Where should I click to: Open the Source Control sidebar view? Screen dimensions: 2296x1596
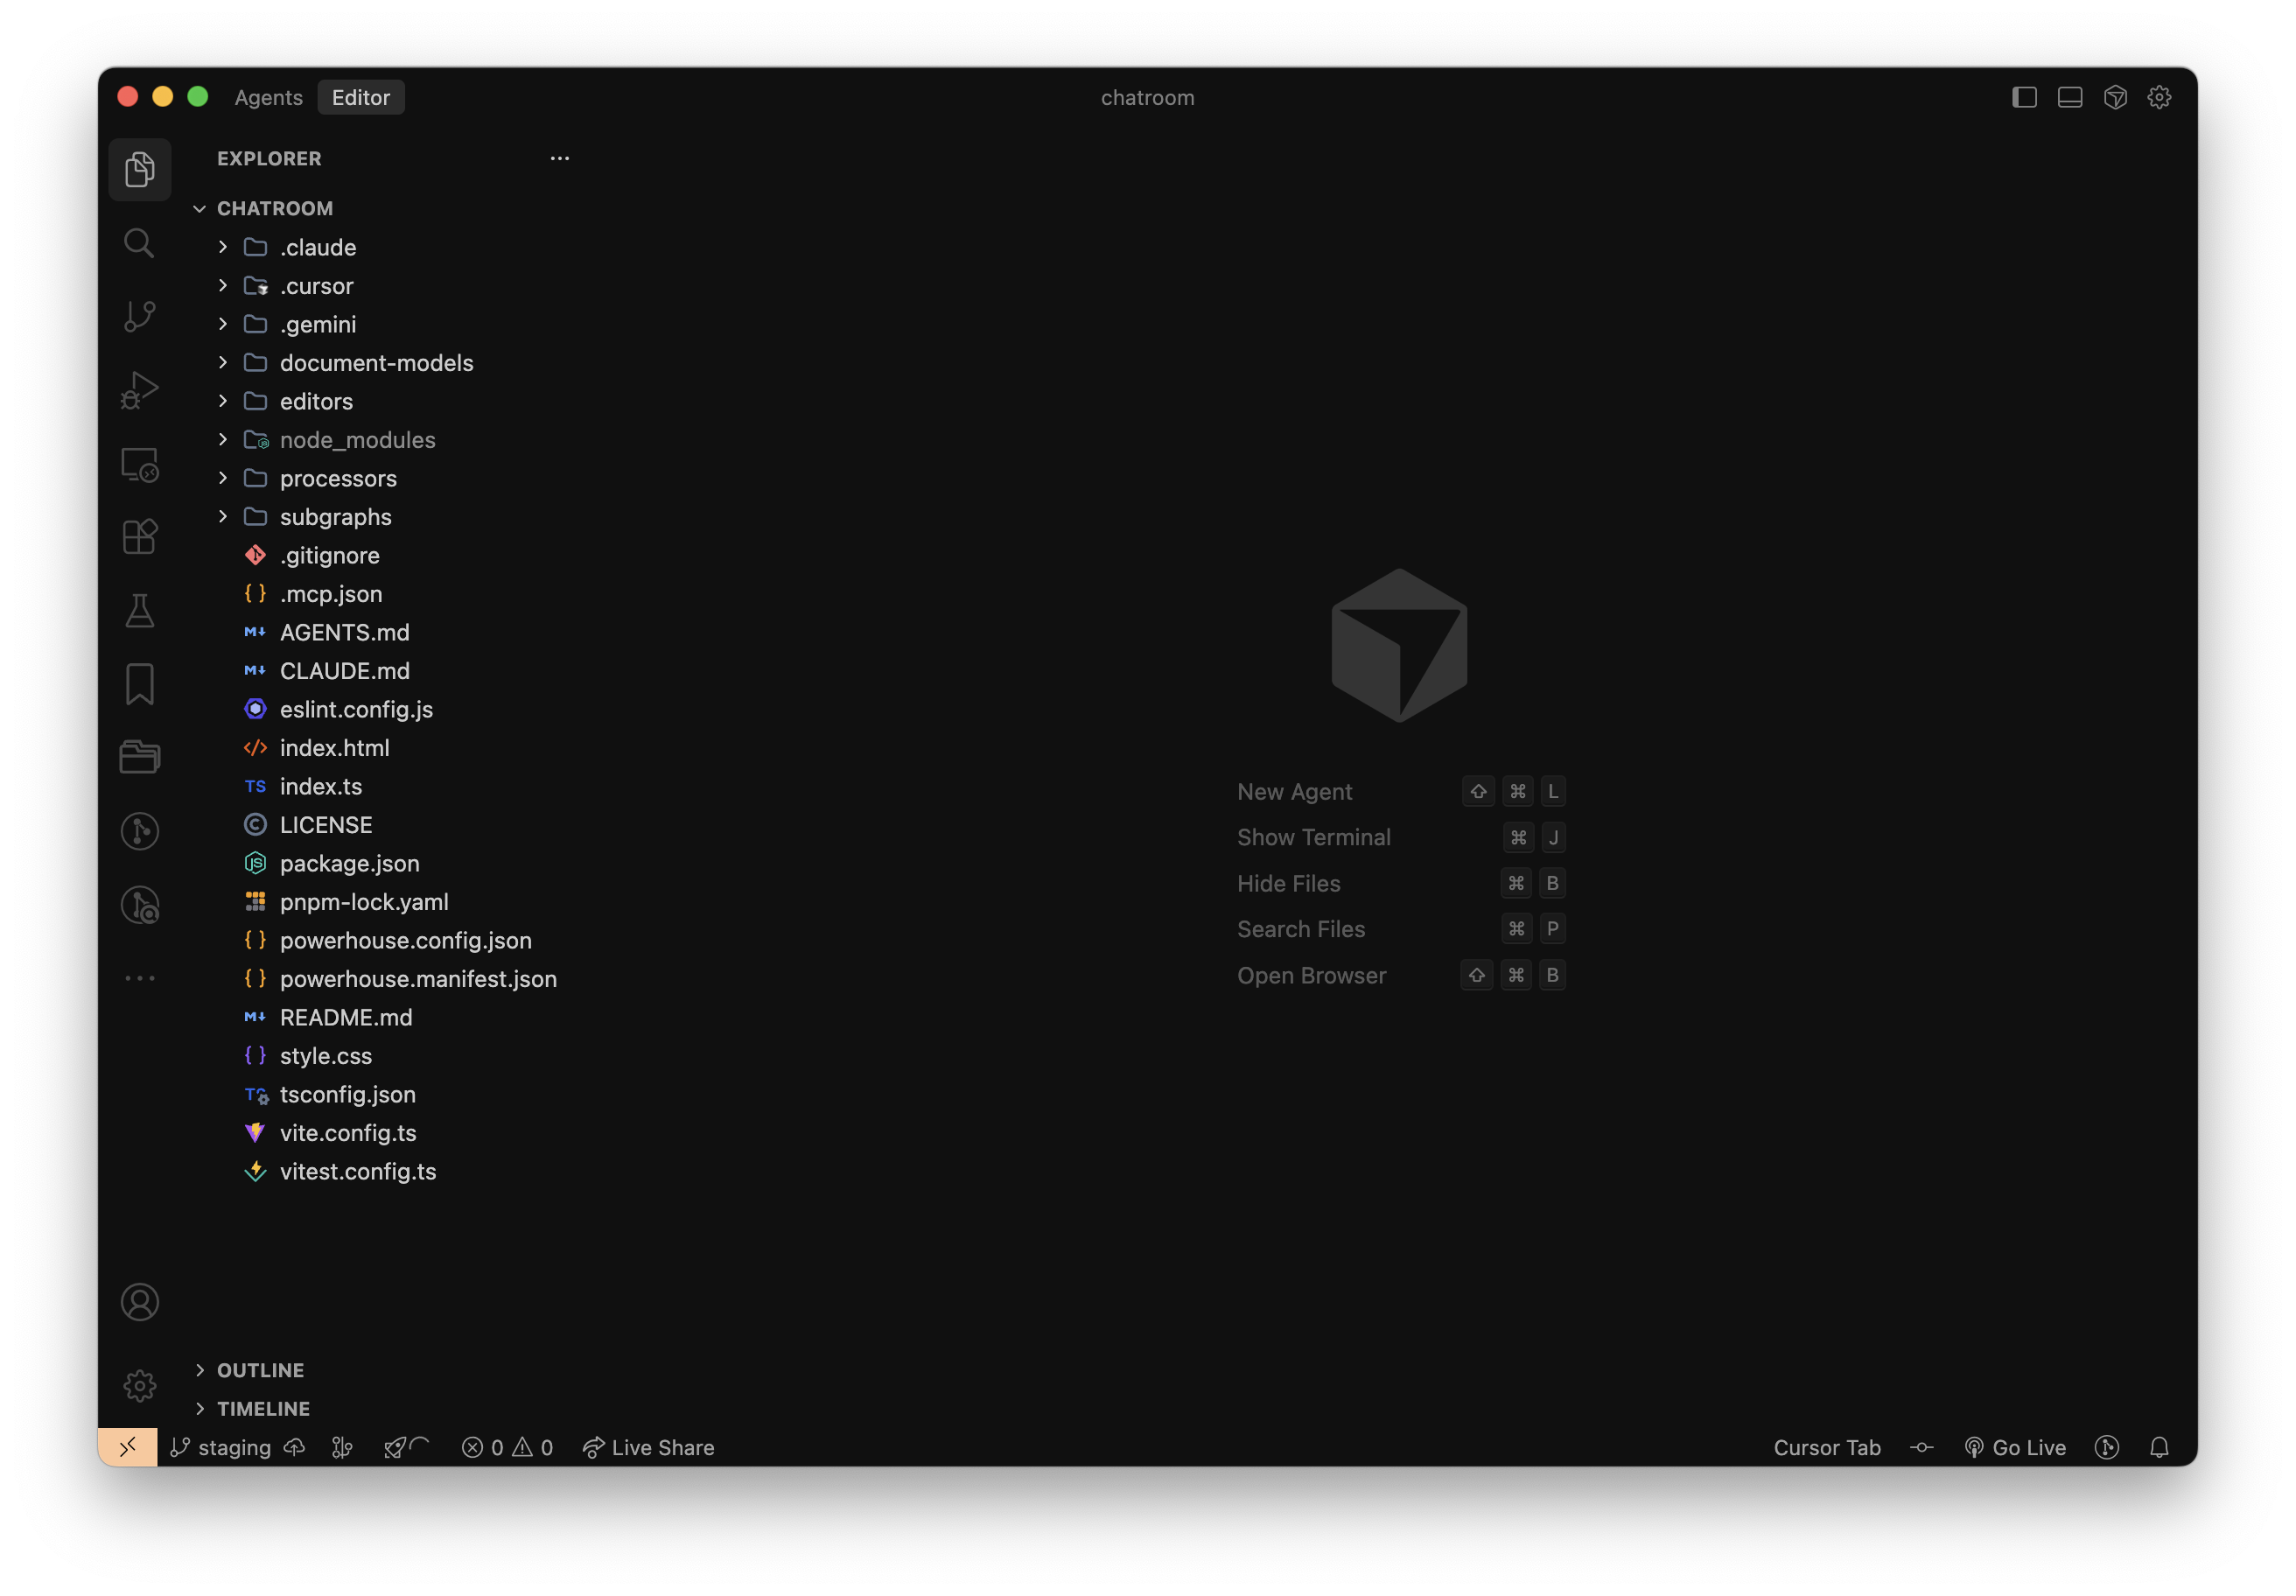139,315
